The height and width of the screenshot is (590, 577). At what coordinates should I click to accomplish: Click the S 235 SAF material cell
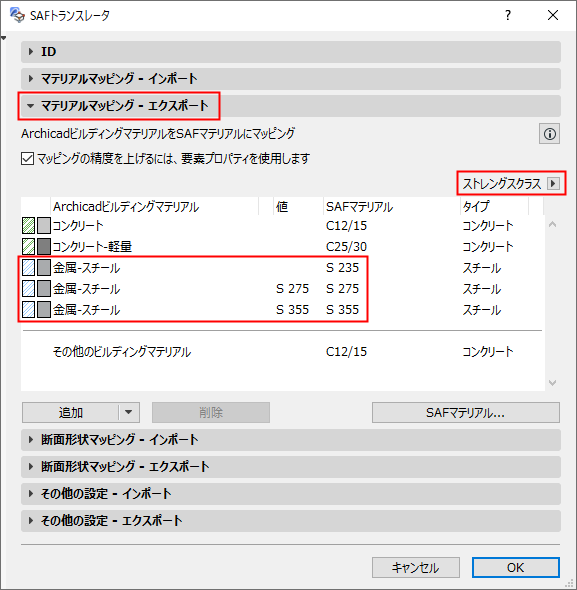pos(343,268)
